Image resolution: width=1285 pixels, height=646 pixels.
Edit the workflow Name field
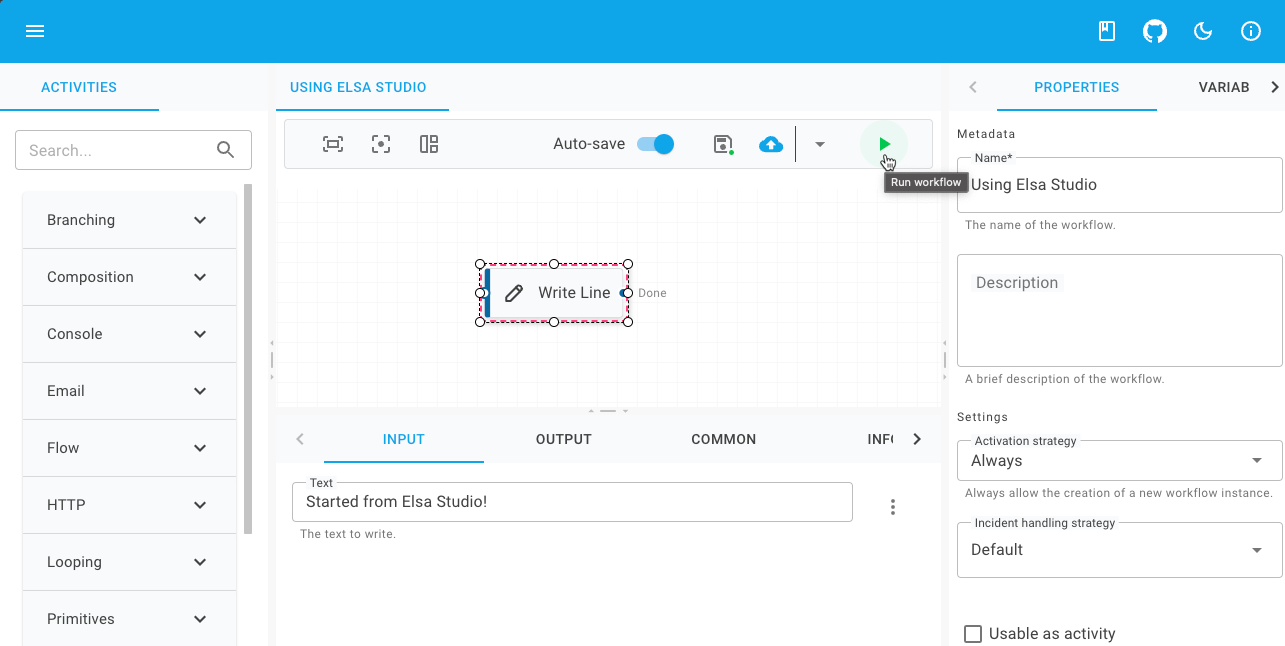[x=1118, y=185]
